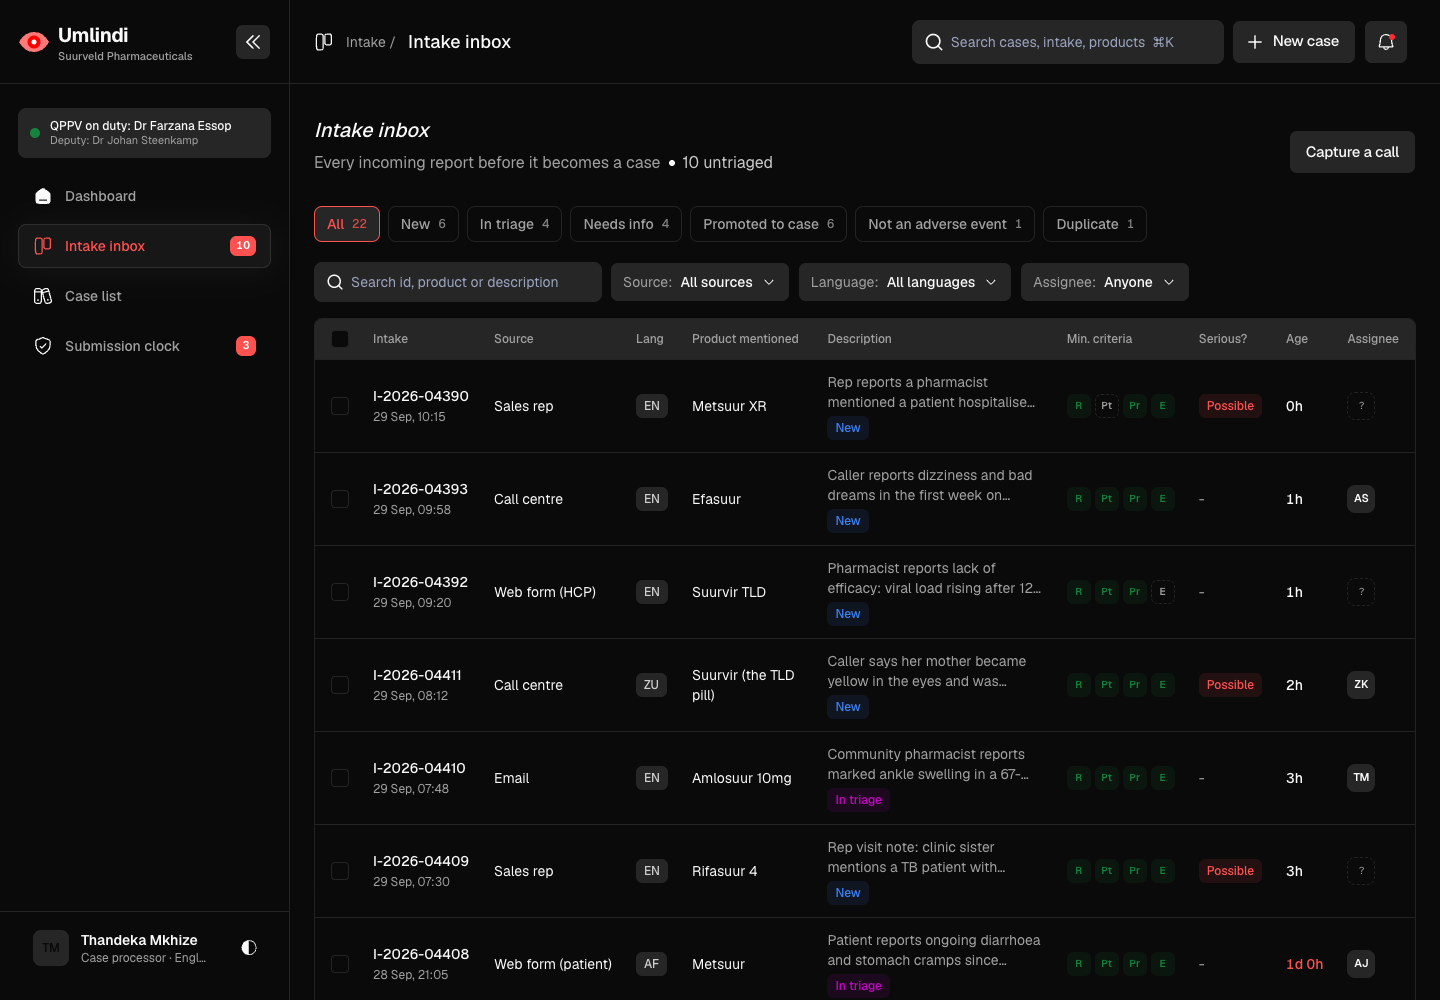The height and width of the screenshot is (1000, 1440).
Task: Switch to the New tab
Action: pos(423,224)
